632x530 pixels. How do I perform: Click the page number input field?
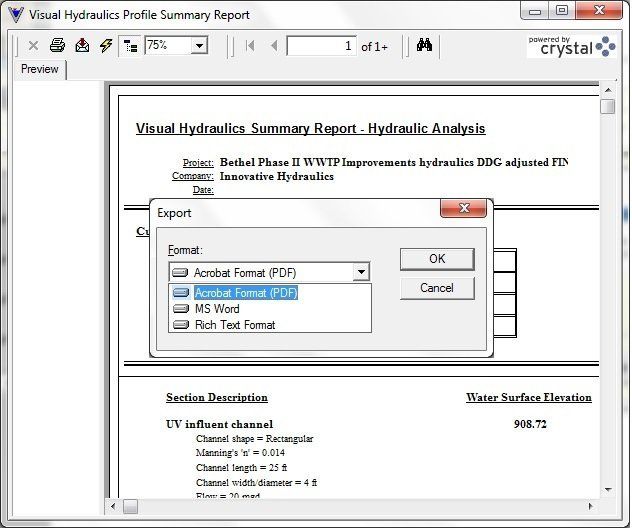coord(321,46)
